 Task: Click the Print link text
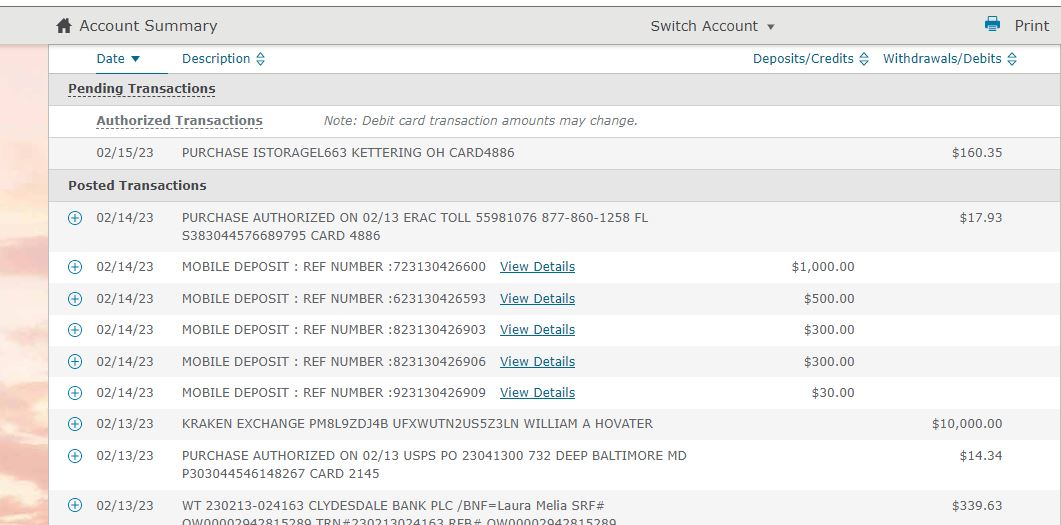coord(1031,26)
